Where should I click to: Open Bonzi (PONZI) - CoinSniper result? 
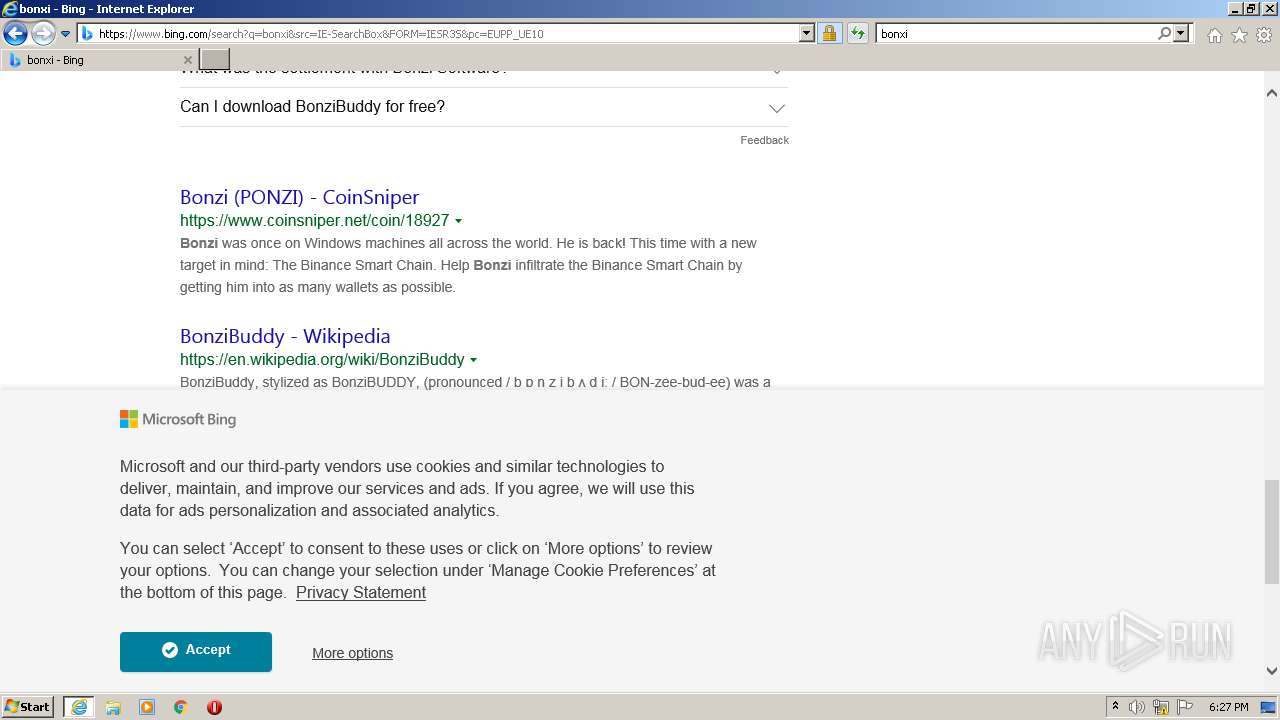coord(299,197)
